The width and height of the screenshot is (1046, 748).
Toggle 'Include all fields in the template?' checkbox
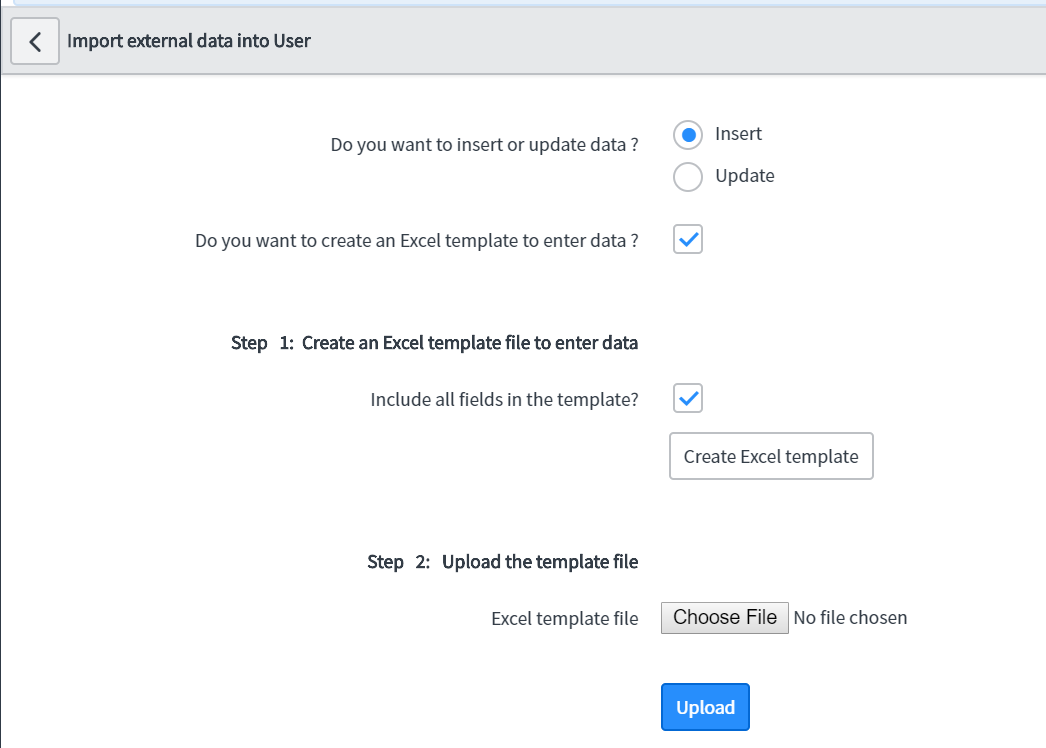687,398
